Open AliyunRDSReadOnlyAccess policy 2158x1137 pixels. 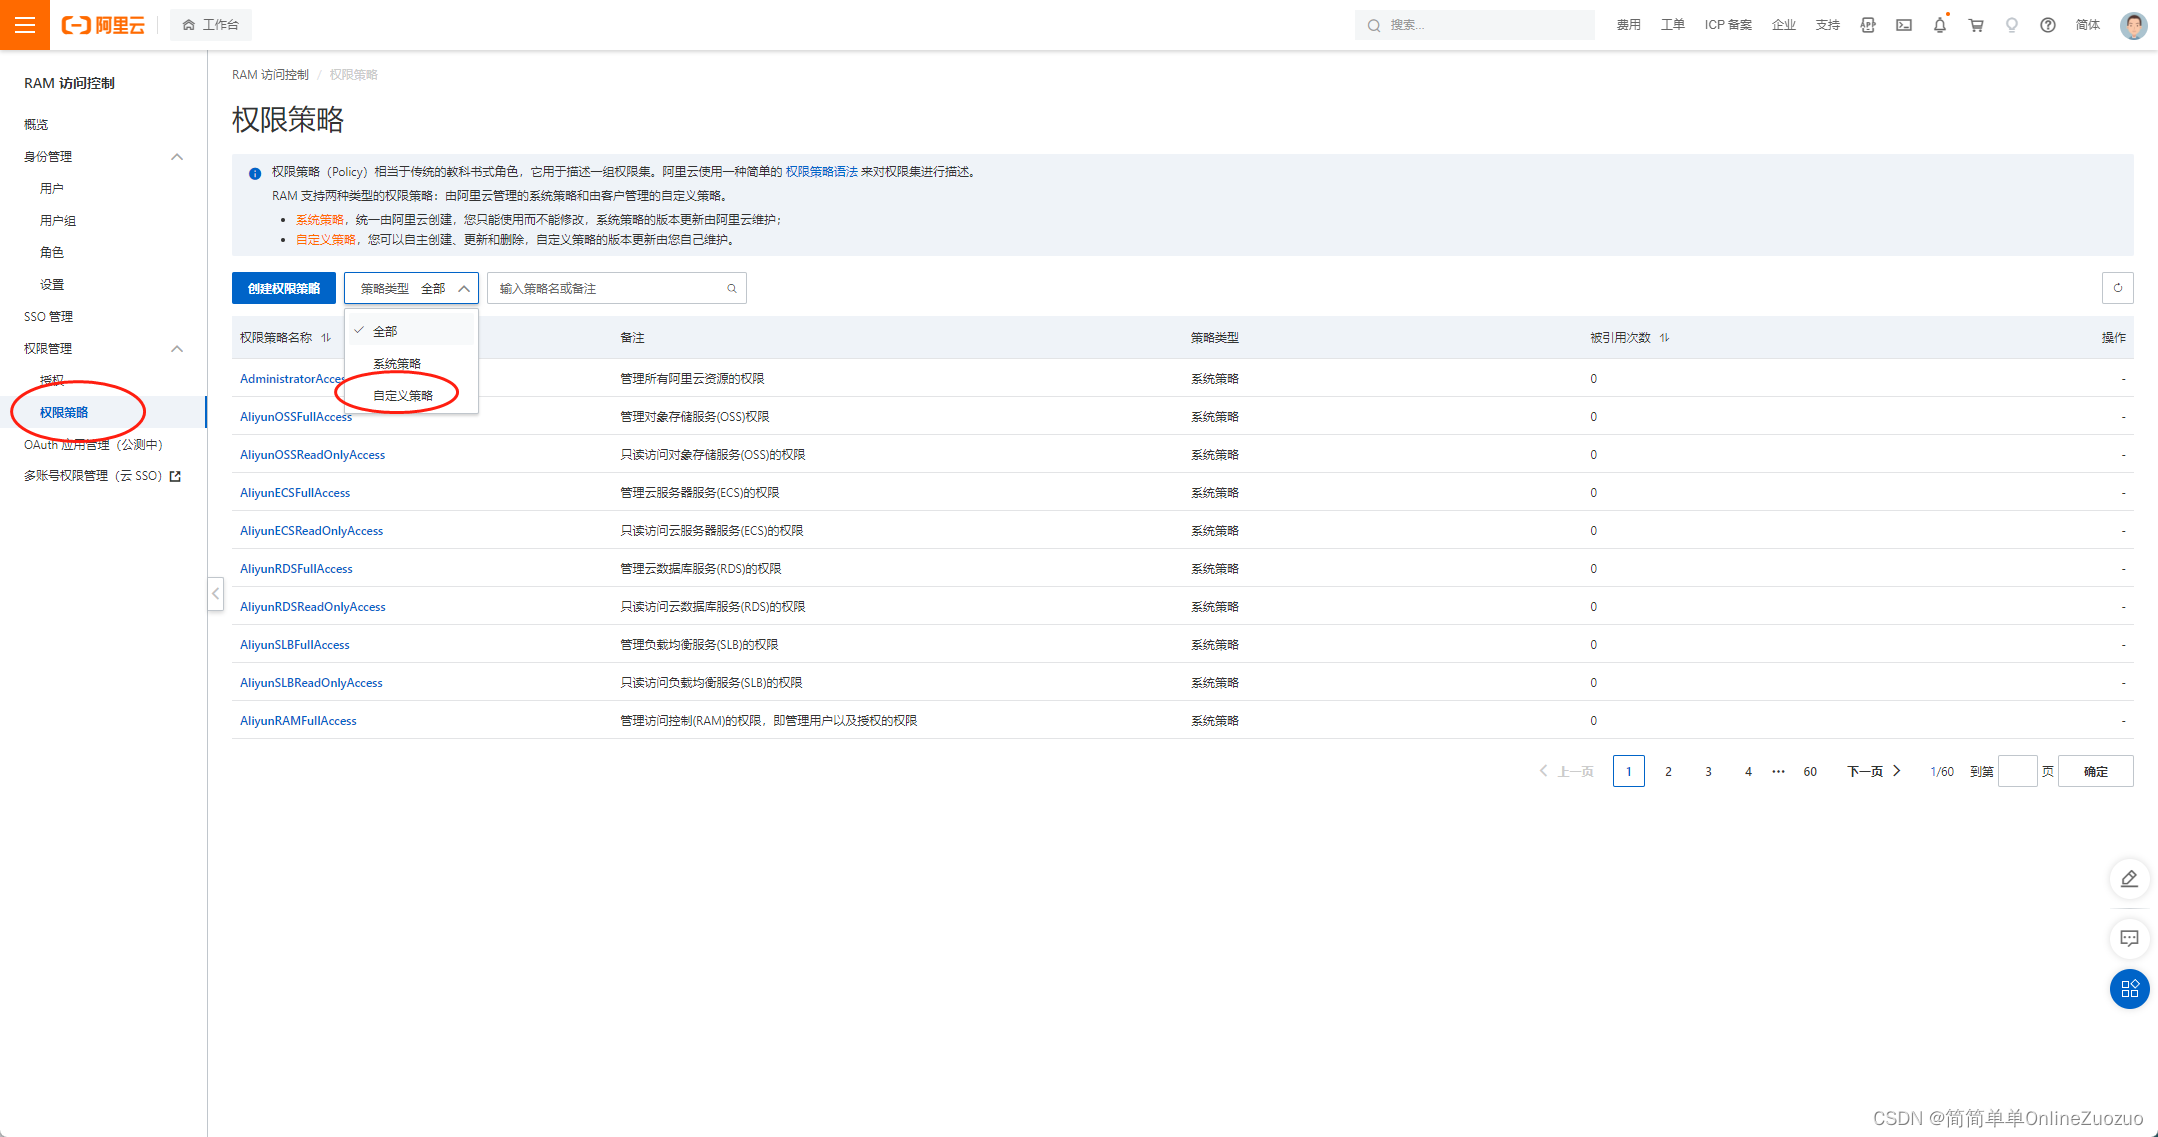312,607
